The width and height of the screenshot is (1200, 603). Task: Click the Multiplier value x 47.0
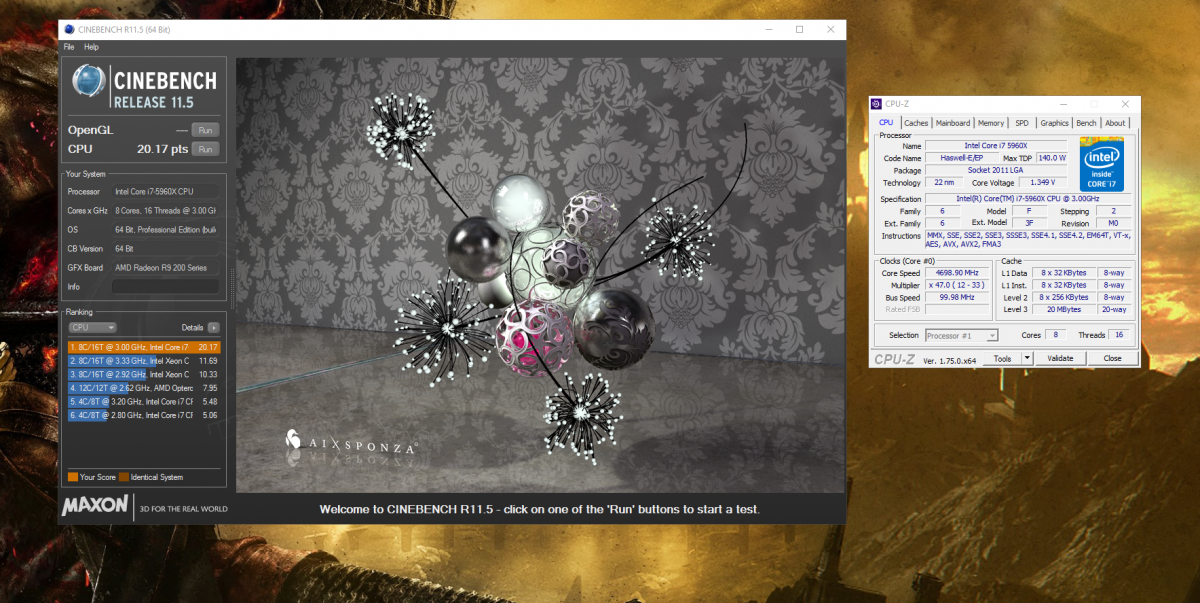[957, 285]
